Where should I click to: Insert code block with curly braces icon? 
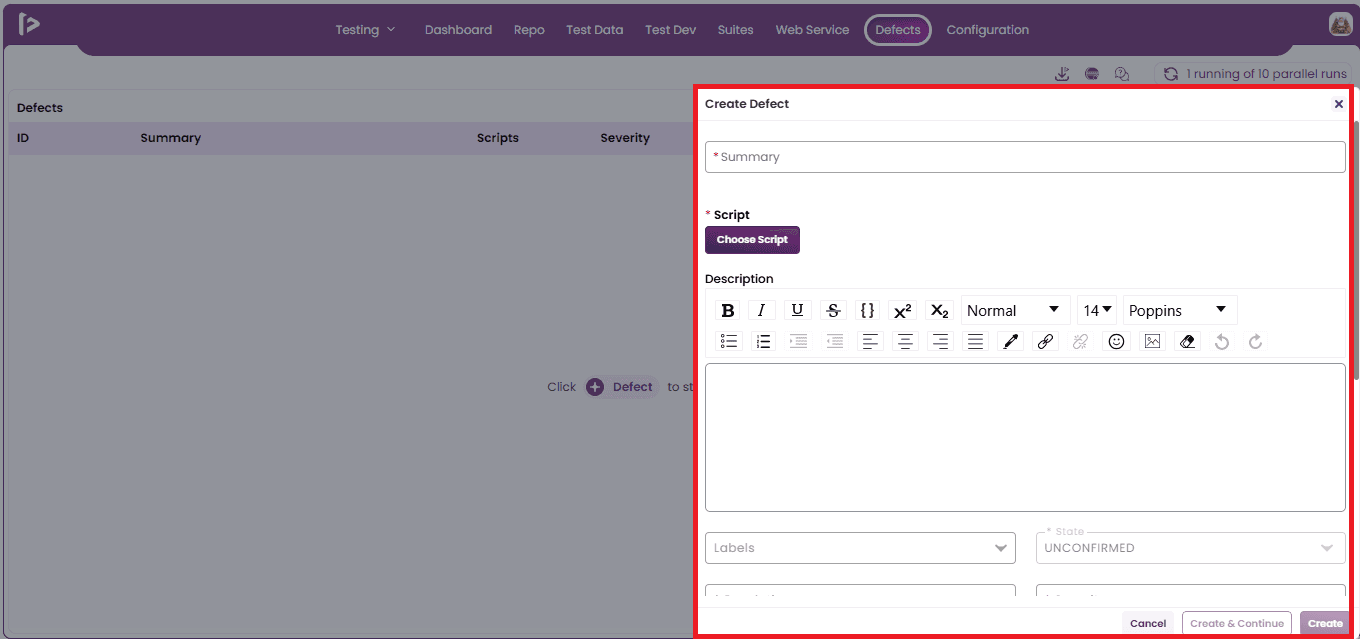pyautogui.click(x=868, y=310)
